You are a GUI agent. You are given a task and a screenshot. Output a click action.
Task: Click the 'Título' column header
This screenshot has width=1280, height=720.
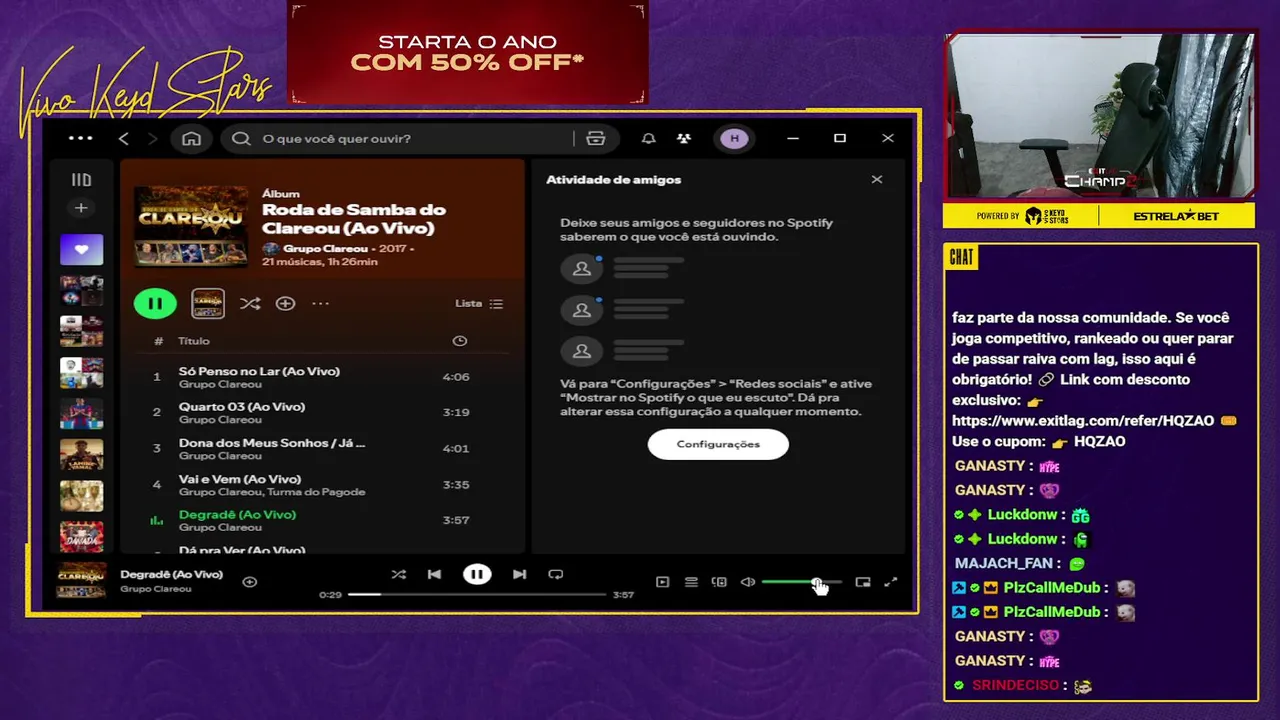coord(194,341)
